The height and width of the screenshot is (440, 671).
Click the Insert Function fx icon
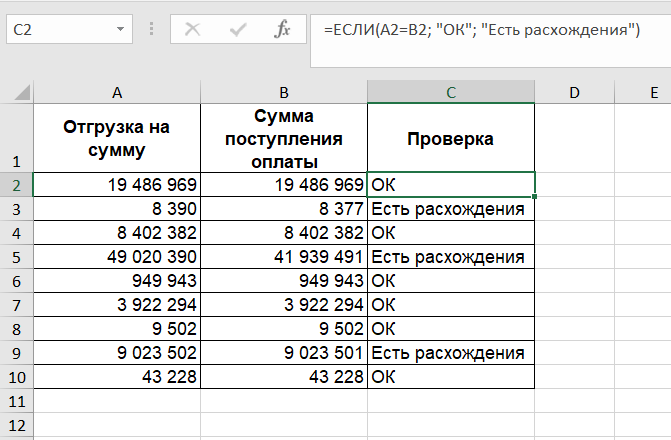coord(282,30)
